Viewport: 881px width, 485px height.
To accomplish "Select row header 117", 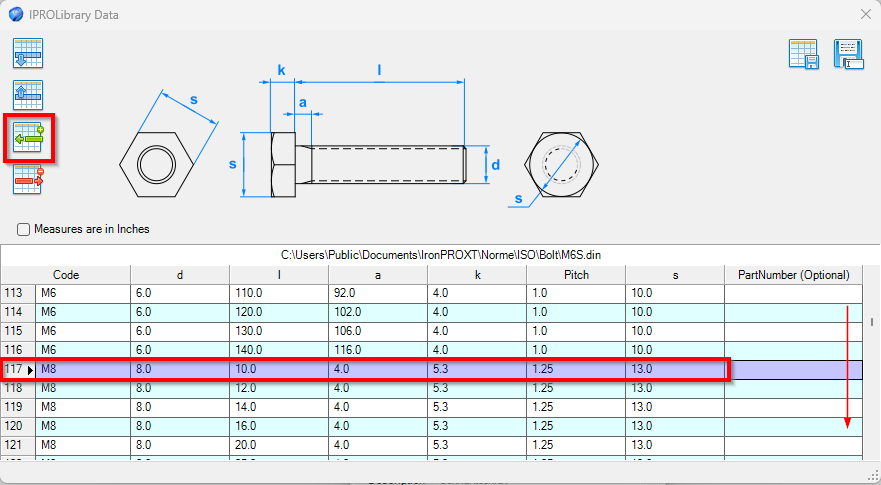I will pos(18,370).
